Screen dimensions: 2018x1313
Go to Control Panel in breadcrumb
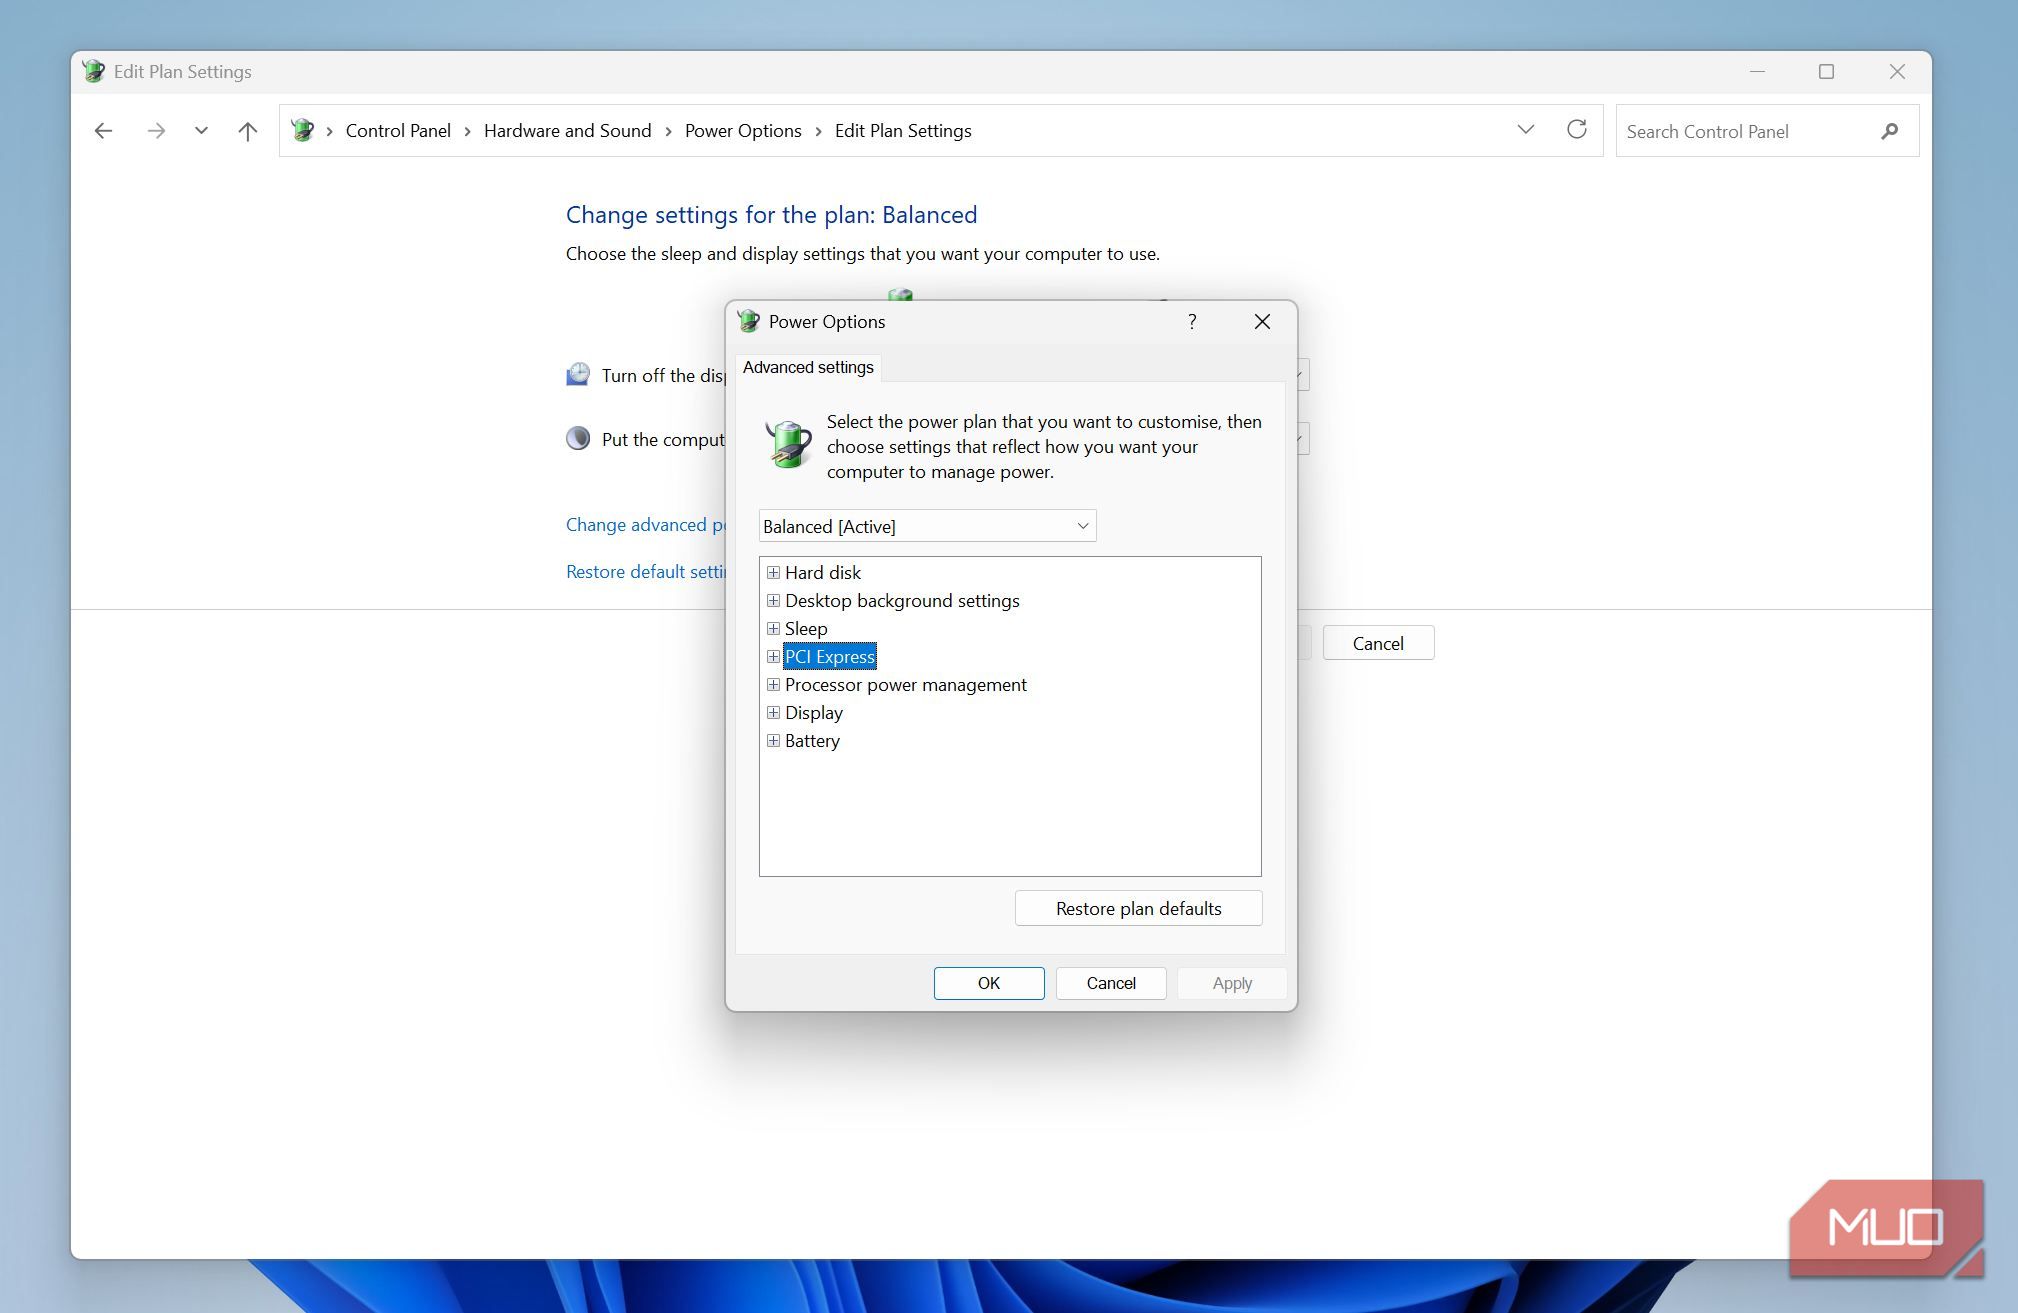pos(398,131)
